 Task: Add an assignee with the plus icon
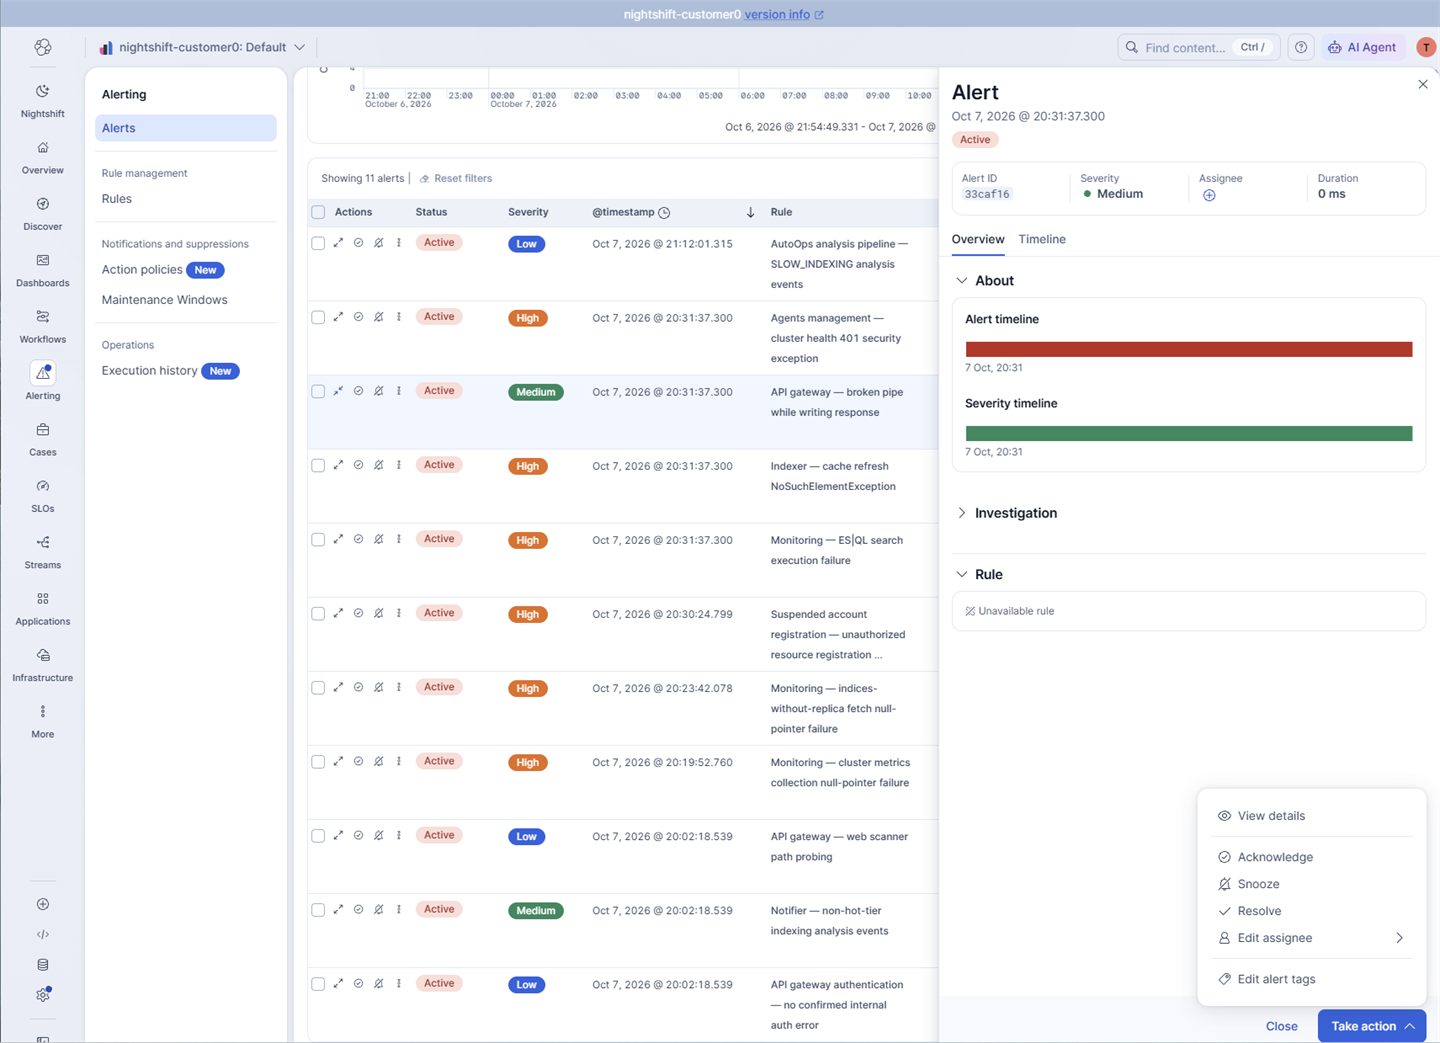1209,195
